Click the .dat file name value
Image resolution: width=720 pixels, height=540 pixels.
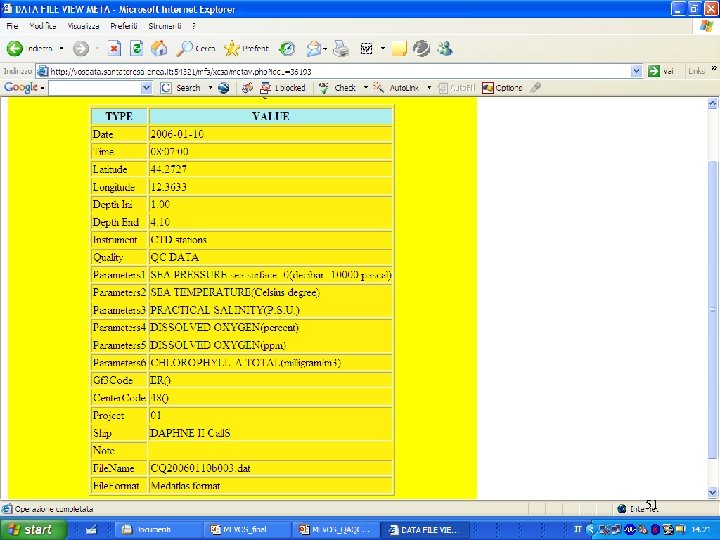[200, 468]
